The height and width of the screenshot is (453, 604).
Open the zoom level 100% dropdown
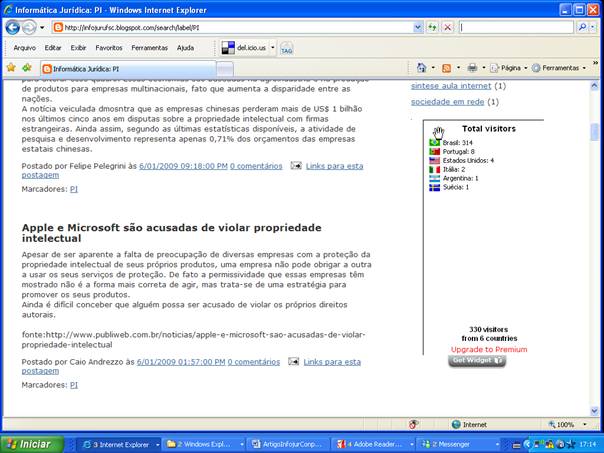click(568, 424)
